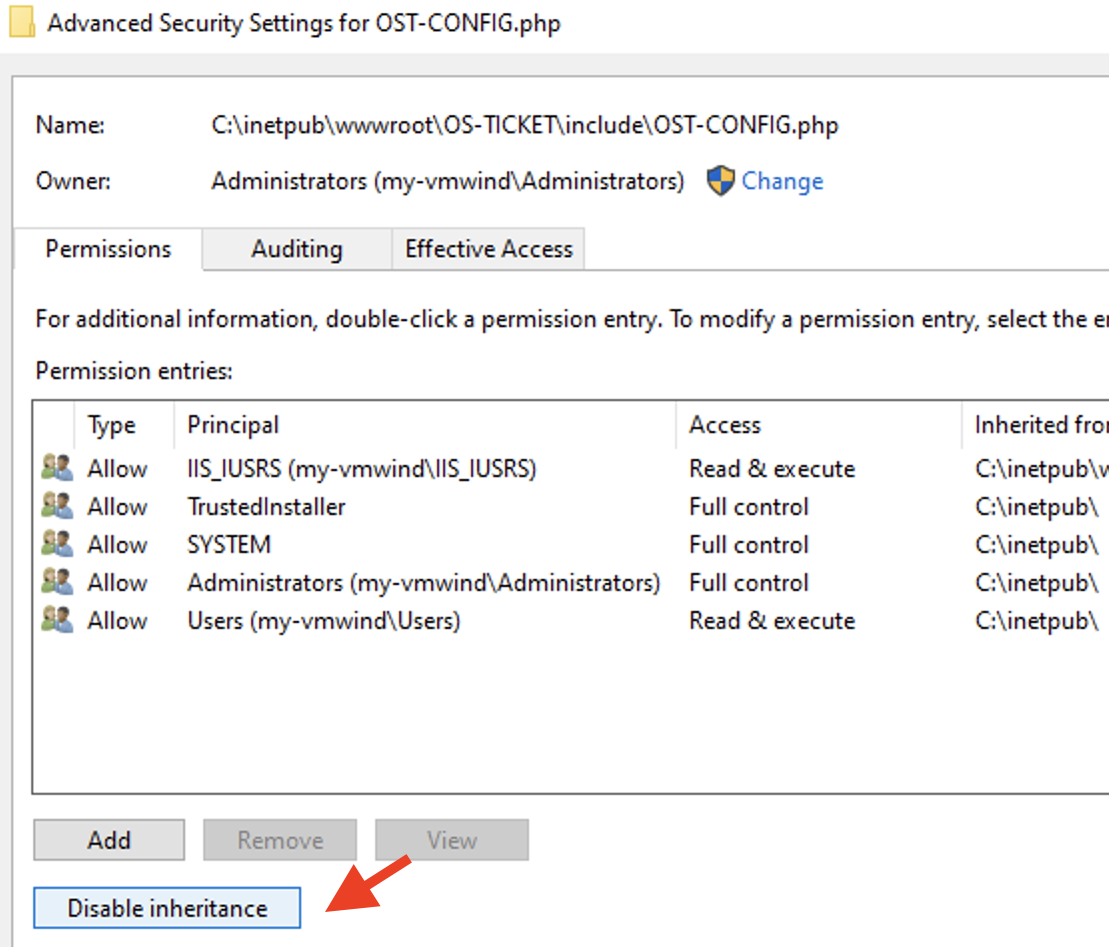The image size is (1109, 947).
Task: Sort entries by Access column header
Action: [x=724, y=425]
